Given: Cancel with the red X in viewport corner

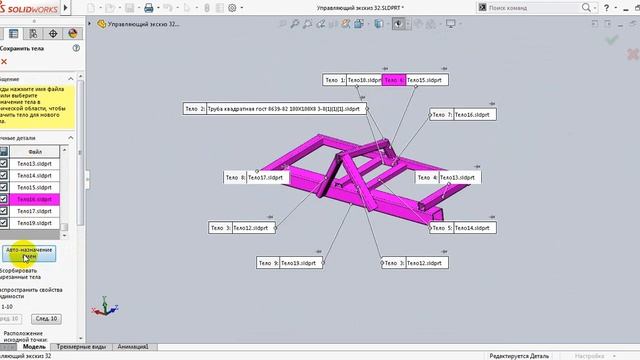Looking at the screenshot, I should [x=633, y=53].
